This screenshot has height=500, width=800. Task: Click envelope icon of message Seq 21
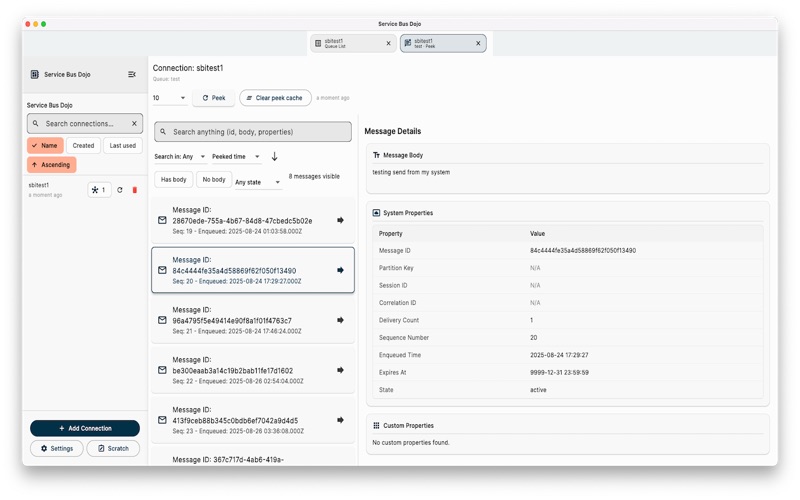pyautogui.click(x=162, y=320)
